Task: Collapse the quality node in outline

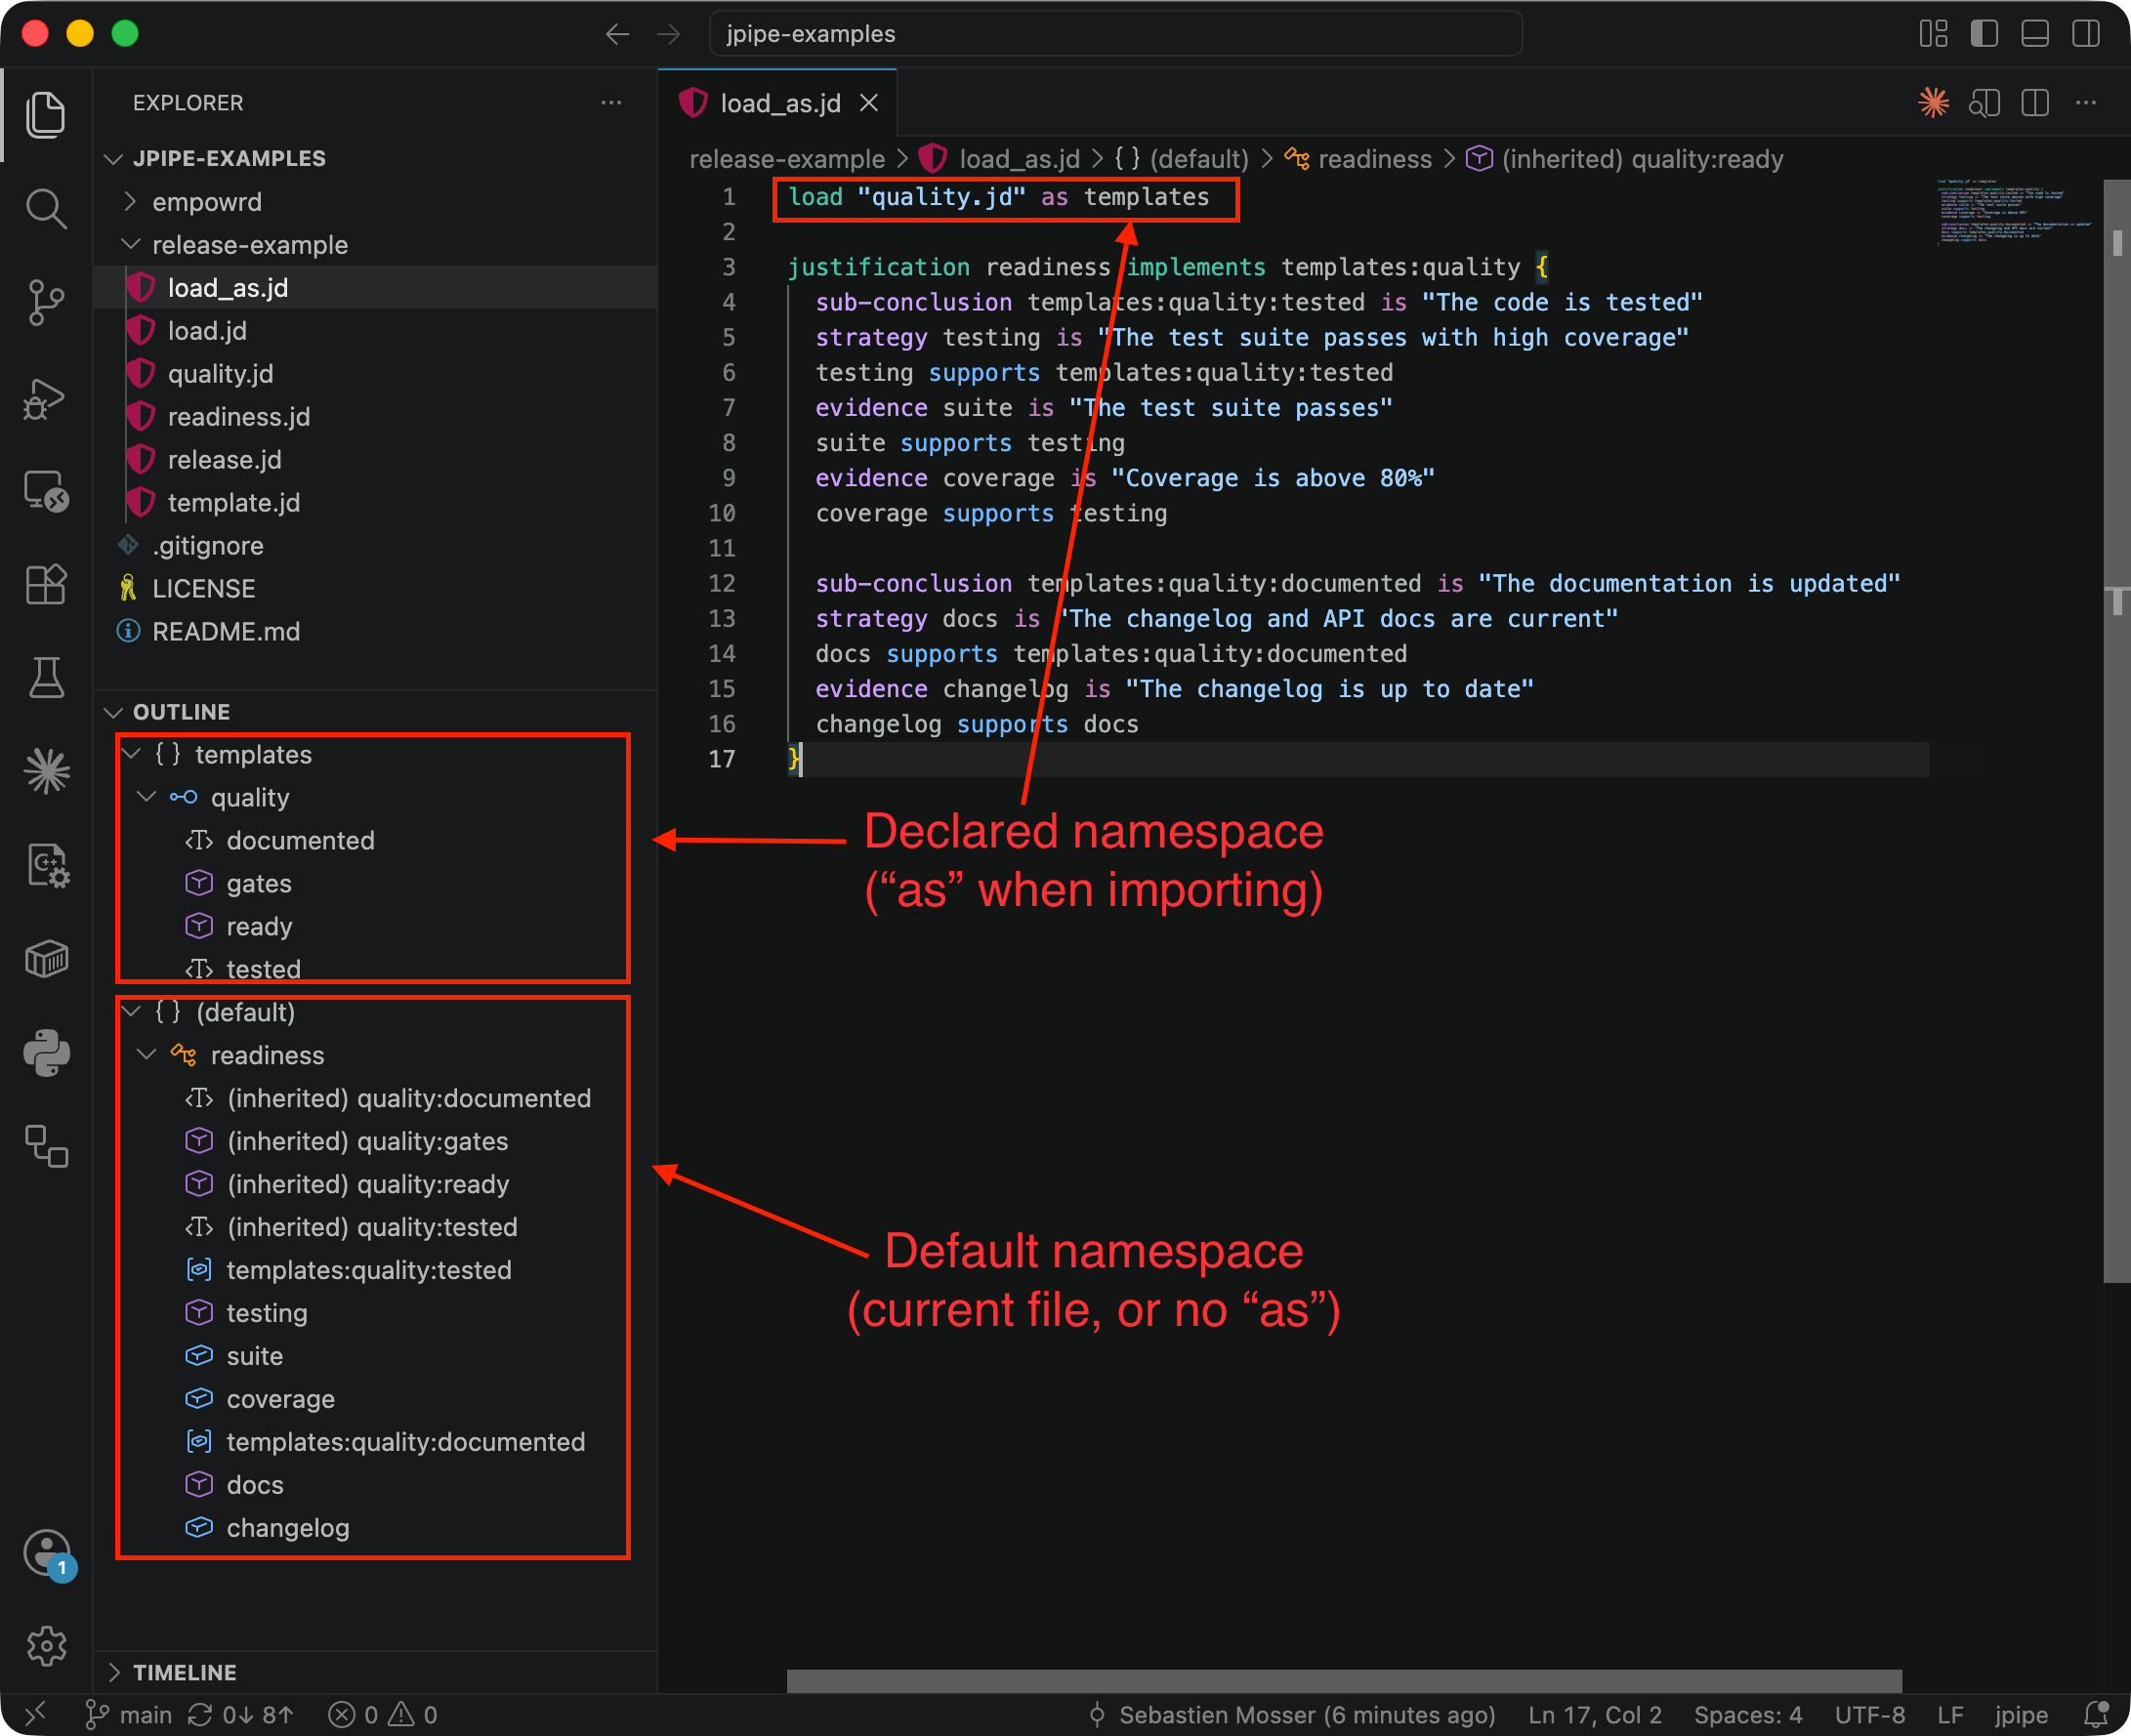Action: (x=146, y=797)
